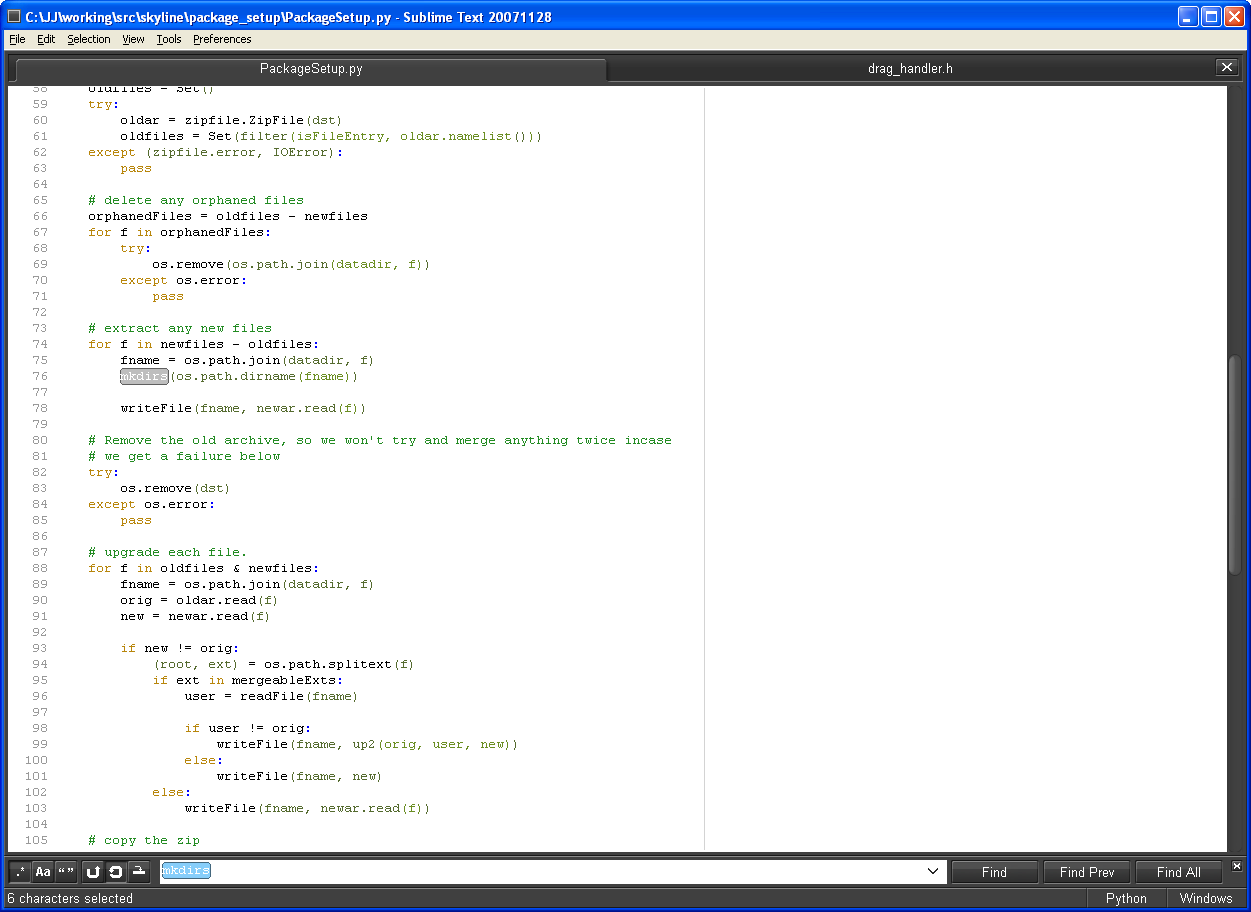The height and width of the screenshot is (912, 1251).
Task: Toggle case sensitive matching (Aa)
Action: 43,872
